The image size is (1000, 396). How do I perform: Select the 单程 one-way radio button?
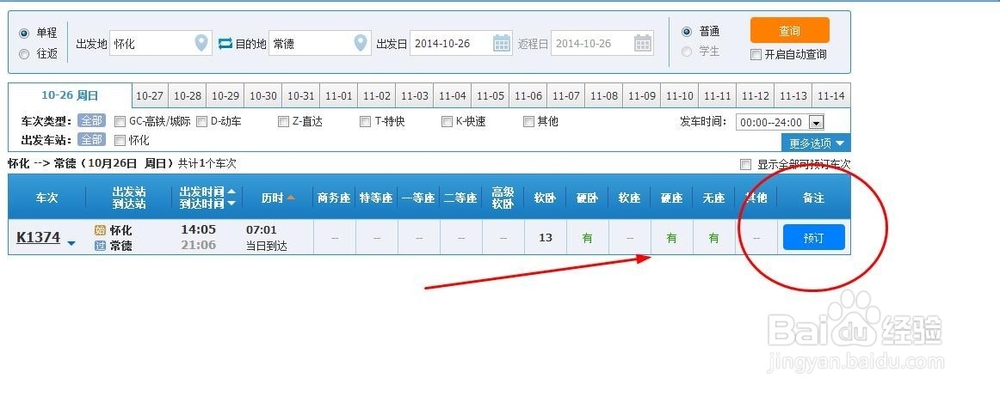tap(24, 33)
